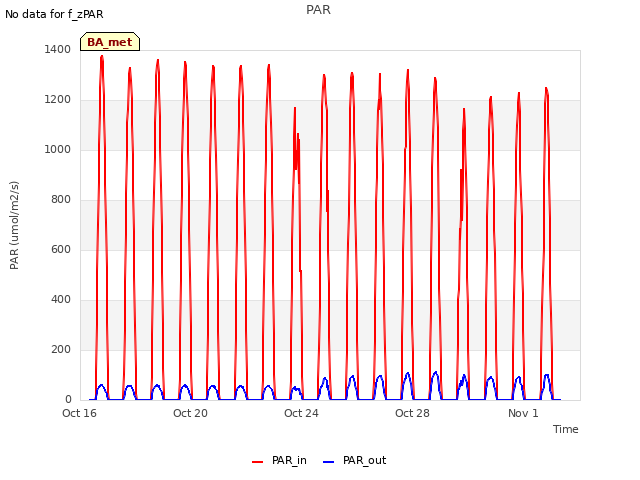Viewport: 640px width, 480px height.
Task: Toggle the PAR_out legend entry
Action: tap(355, 461)
